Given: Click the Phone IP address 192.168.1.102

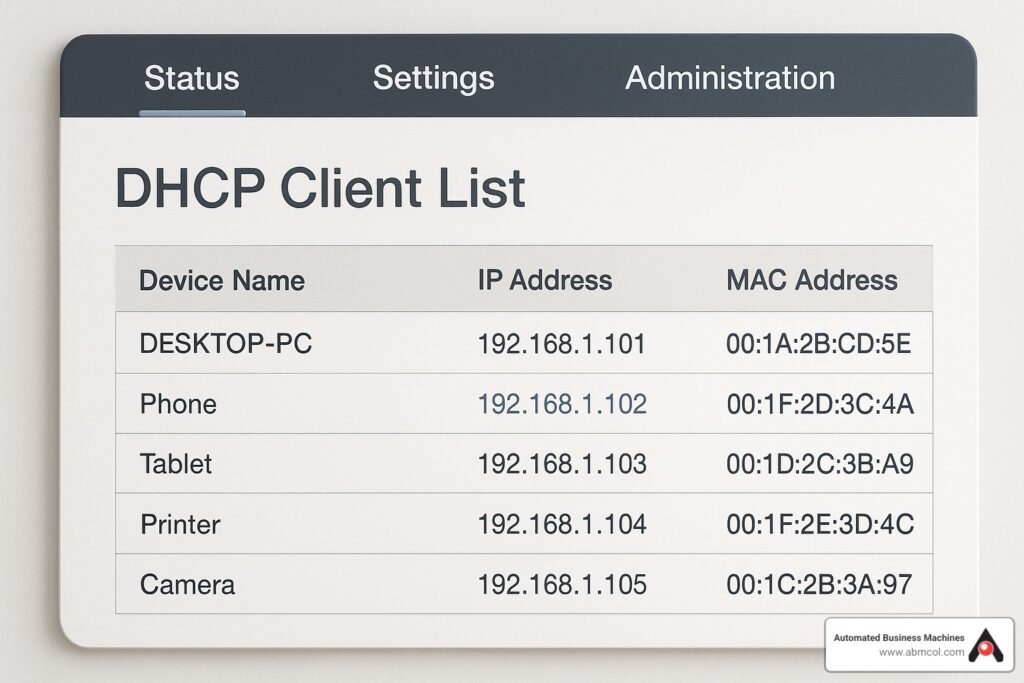Looking at the screenshot, I should pyautogui.click(x=561, y=404).
